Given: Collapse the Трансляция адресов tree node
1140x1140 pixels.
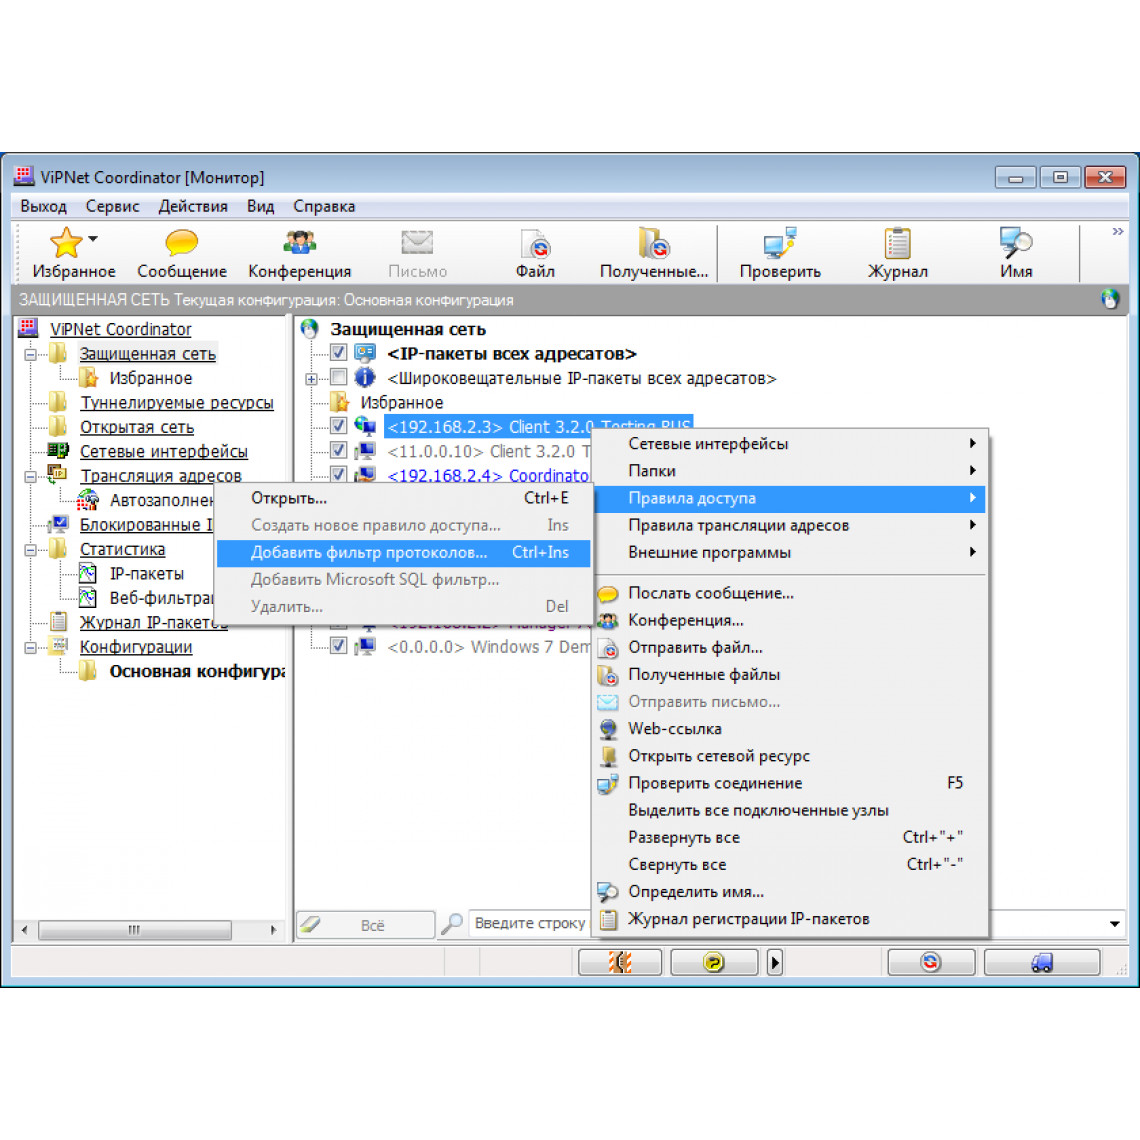Looking at the screenshot, I should [31, 476].
